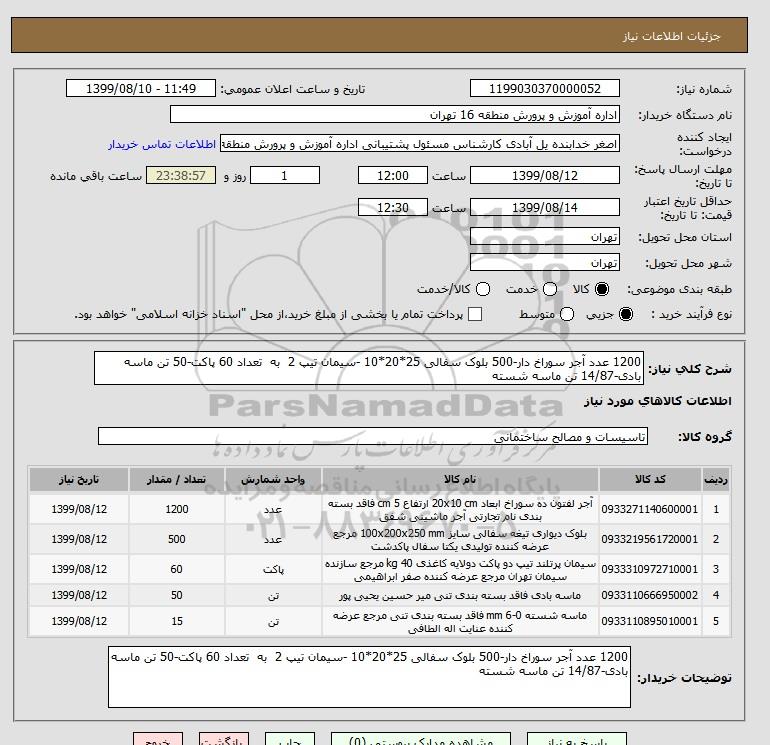Click item code 0933110666950002
Viewport: 770px width, 745px height.
tap(650, 595)
